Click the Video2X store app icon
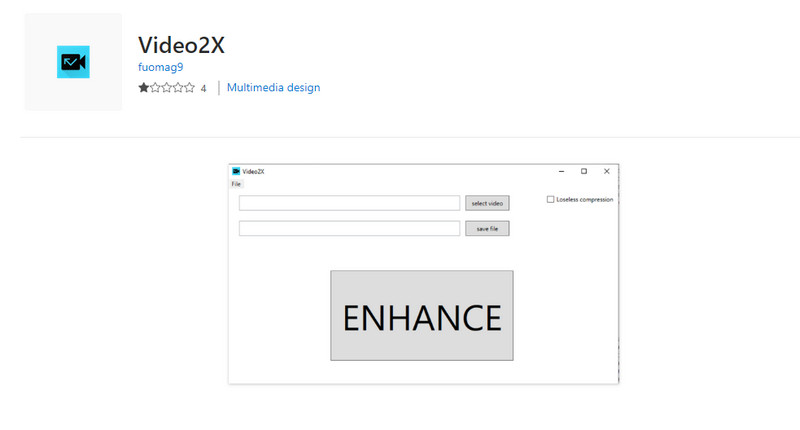Image resolution: width=800 pixels, height=430 pixels. (73, 62)
